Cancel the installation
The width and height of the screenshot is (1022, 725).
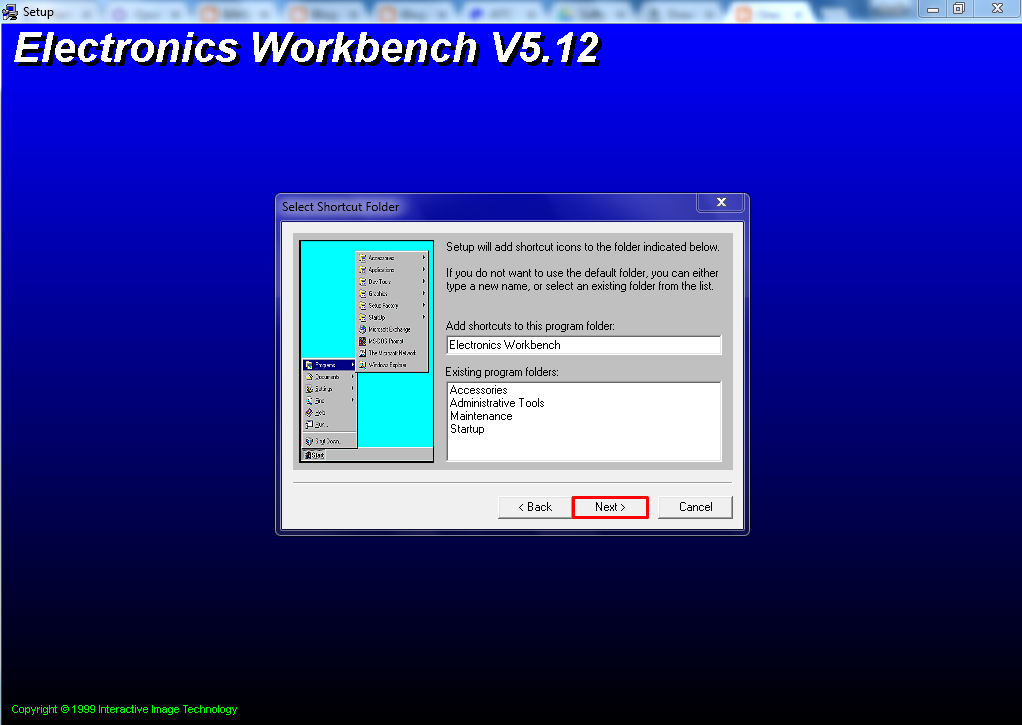695,507
